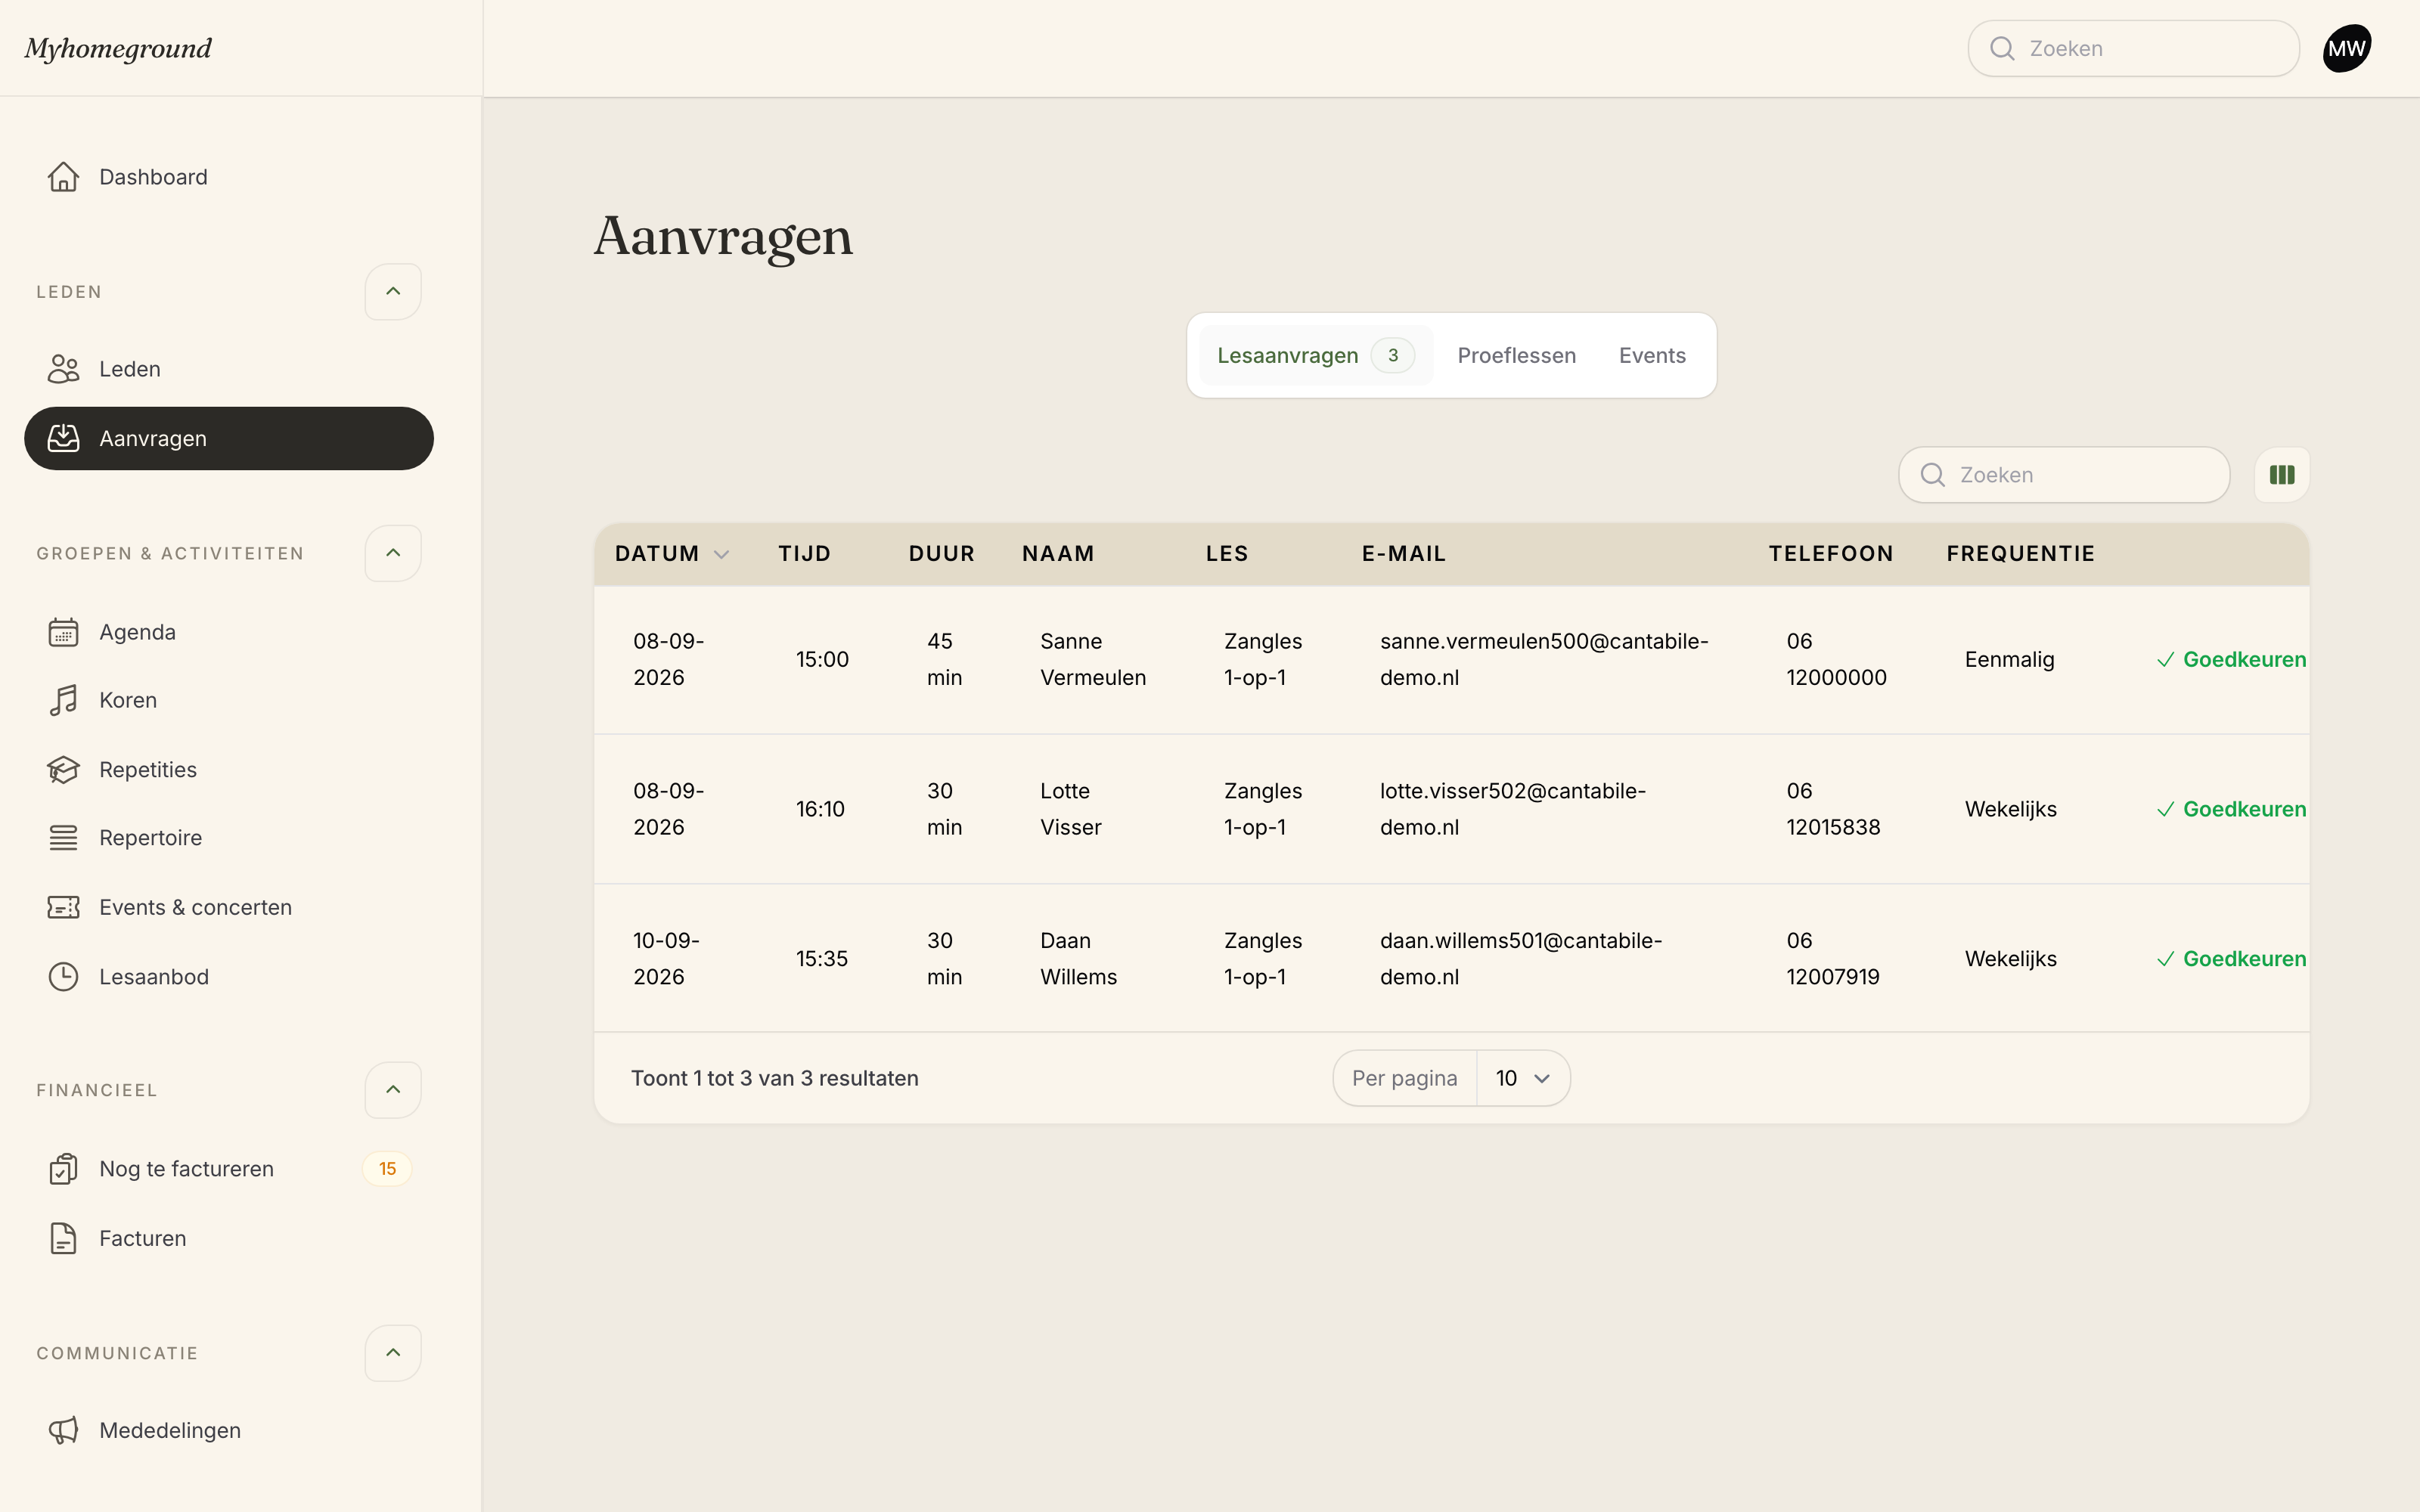
Task: Approve Daan Willems's request via Goedkeuren
Action: pos(2231,960)
